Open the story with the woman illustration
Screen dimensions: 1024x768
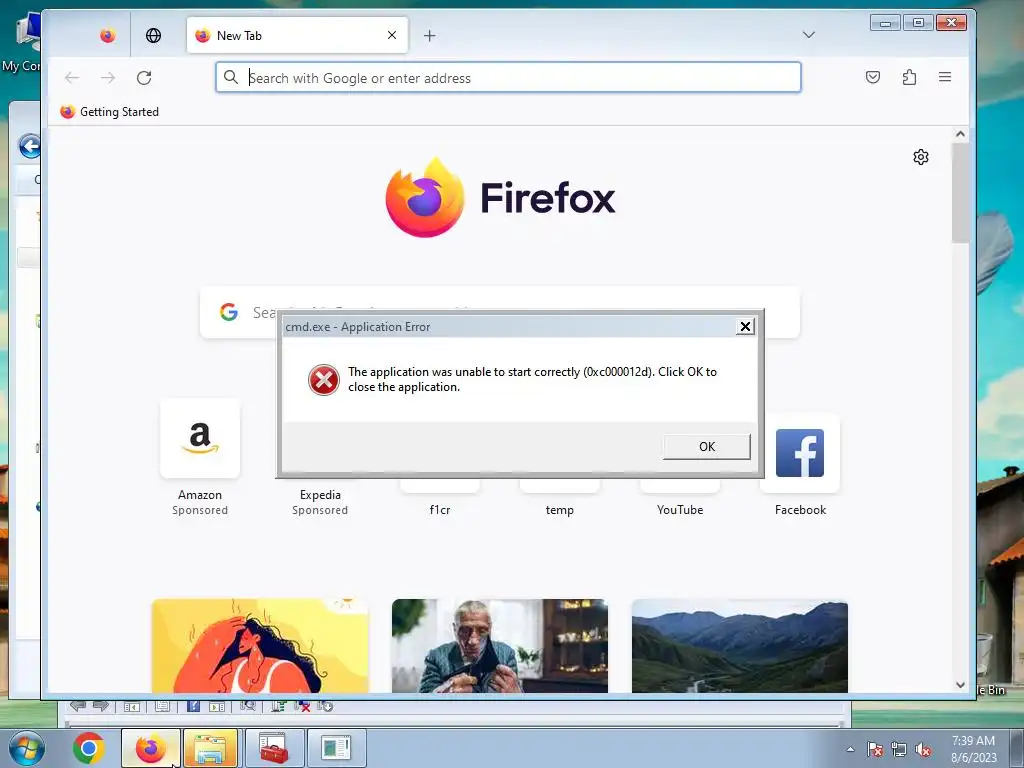[260, 646]
